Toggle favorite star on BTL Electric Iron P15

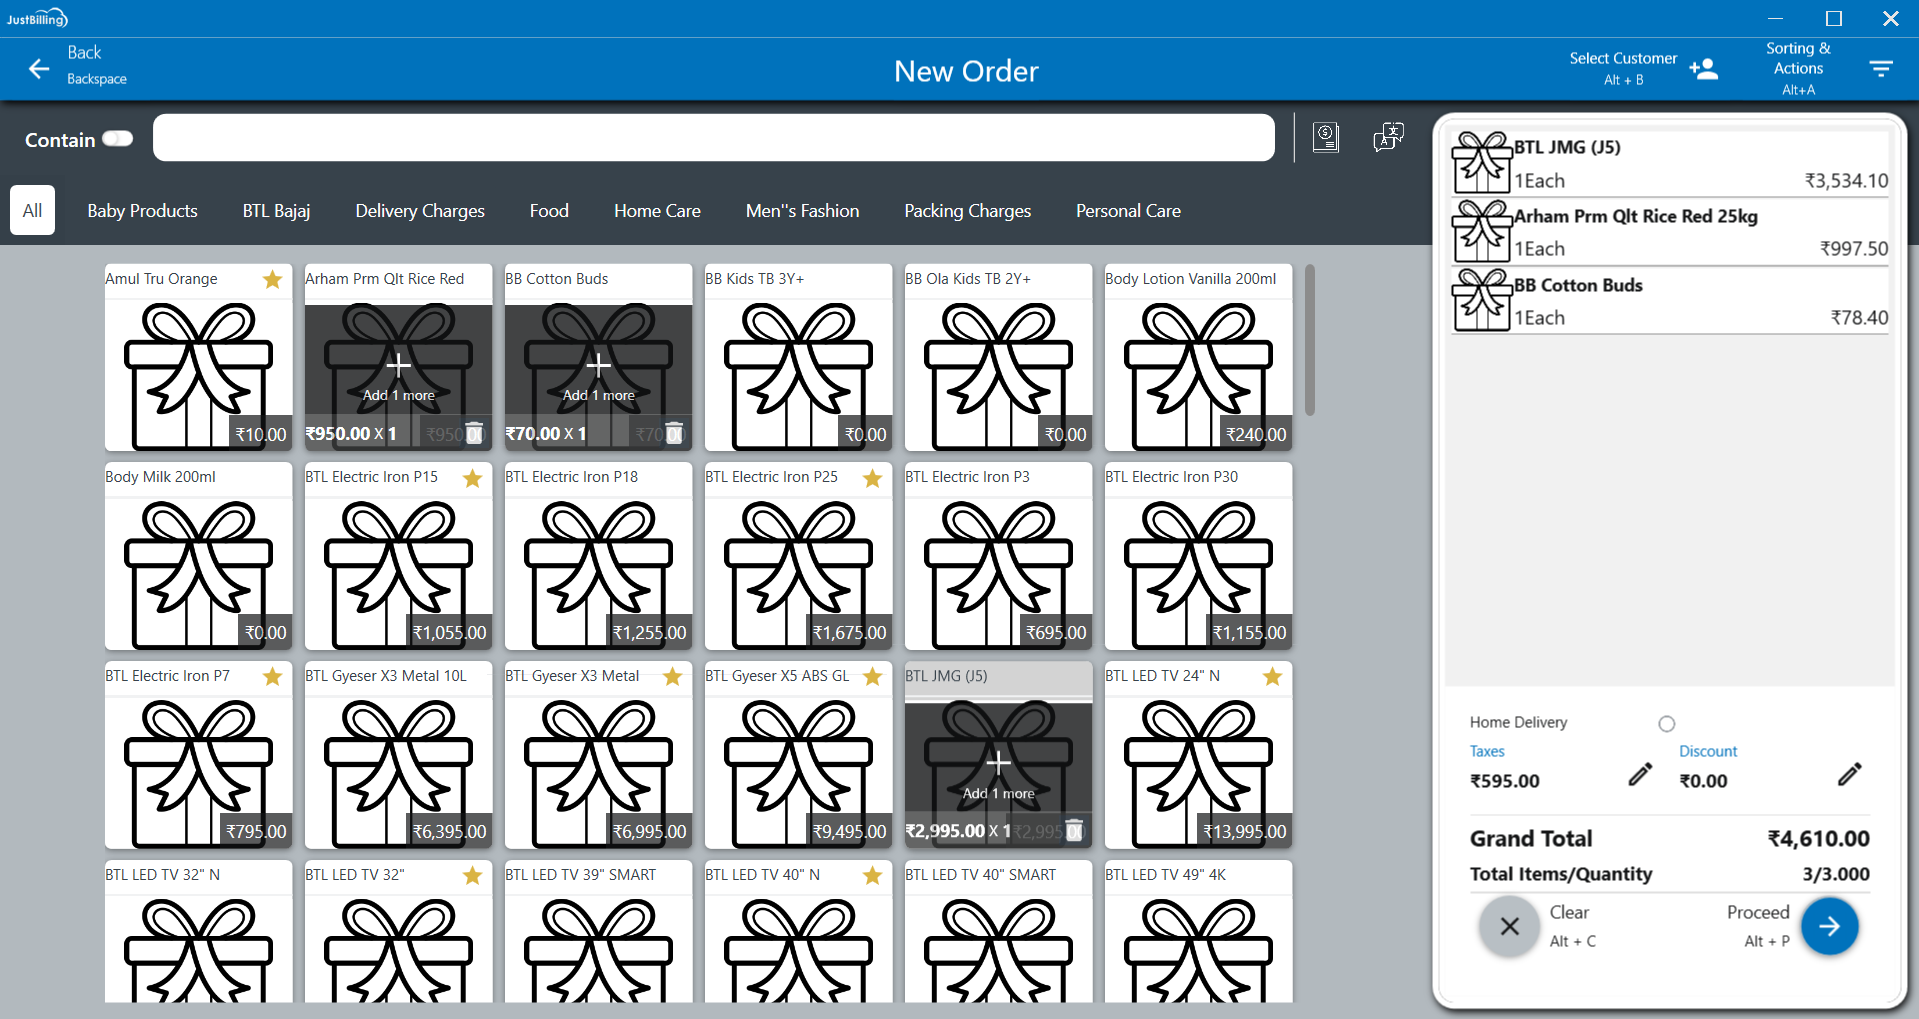472,478
